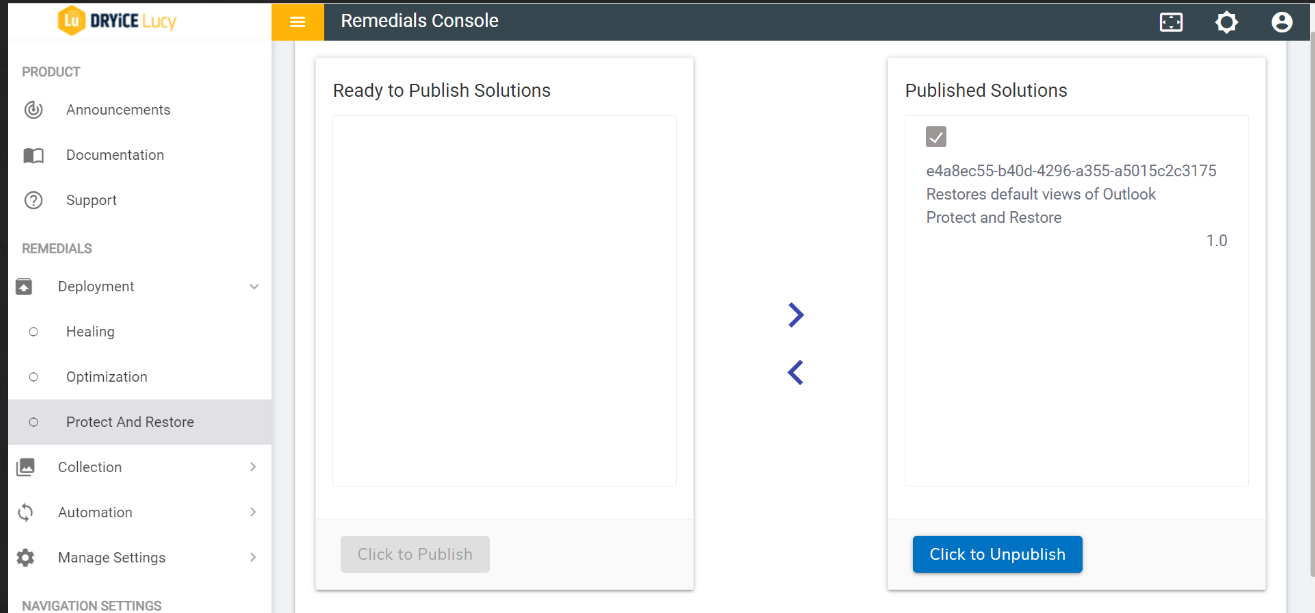Open the user account profile icon
1315x613 pixels.
tap(1282, 21)
